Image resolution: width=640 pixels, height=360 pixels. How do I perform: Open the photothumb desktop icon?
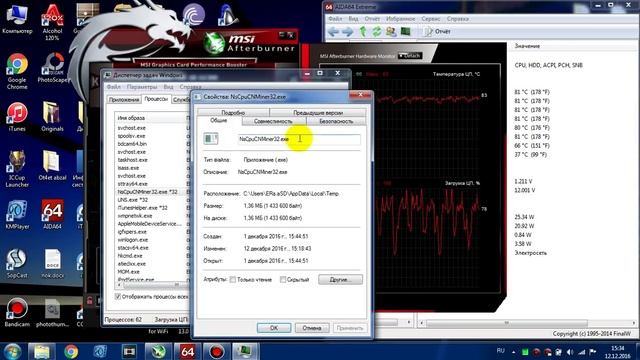(52, 313)
